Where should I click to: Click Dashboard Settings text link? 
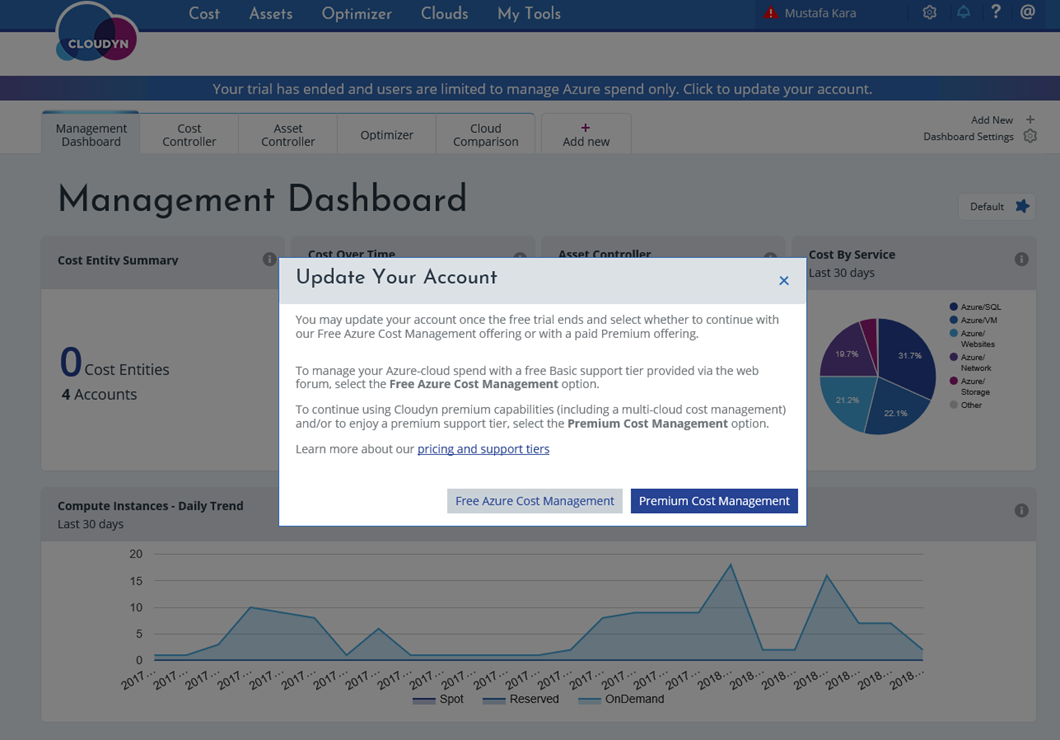coord(969,137)
